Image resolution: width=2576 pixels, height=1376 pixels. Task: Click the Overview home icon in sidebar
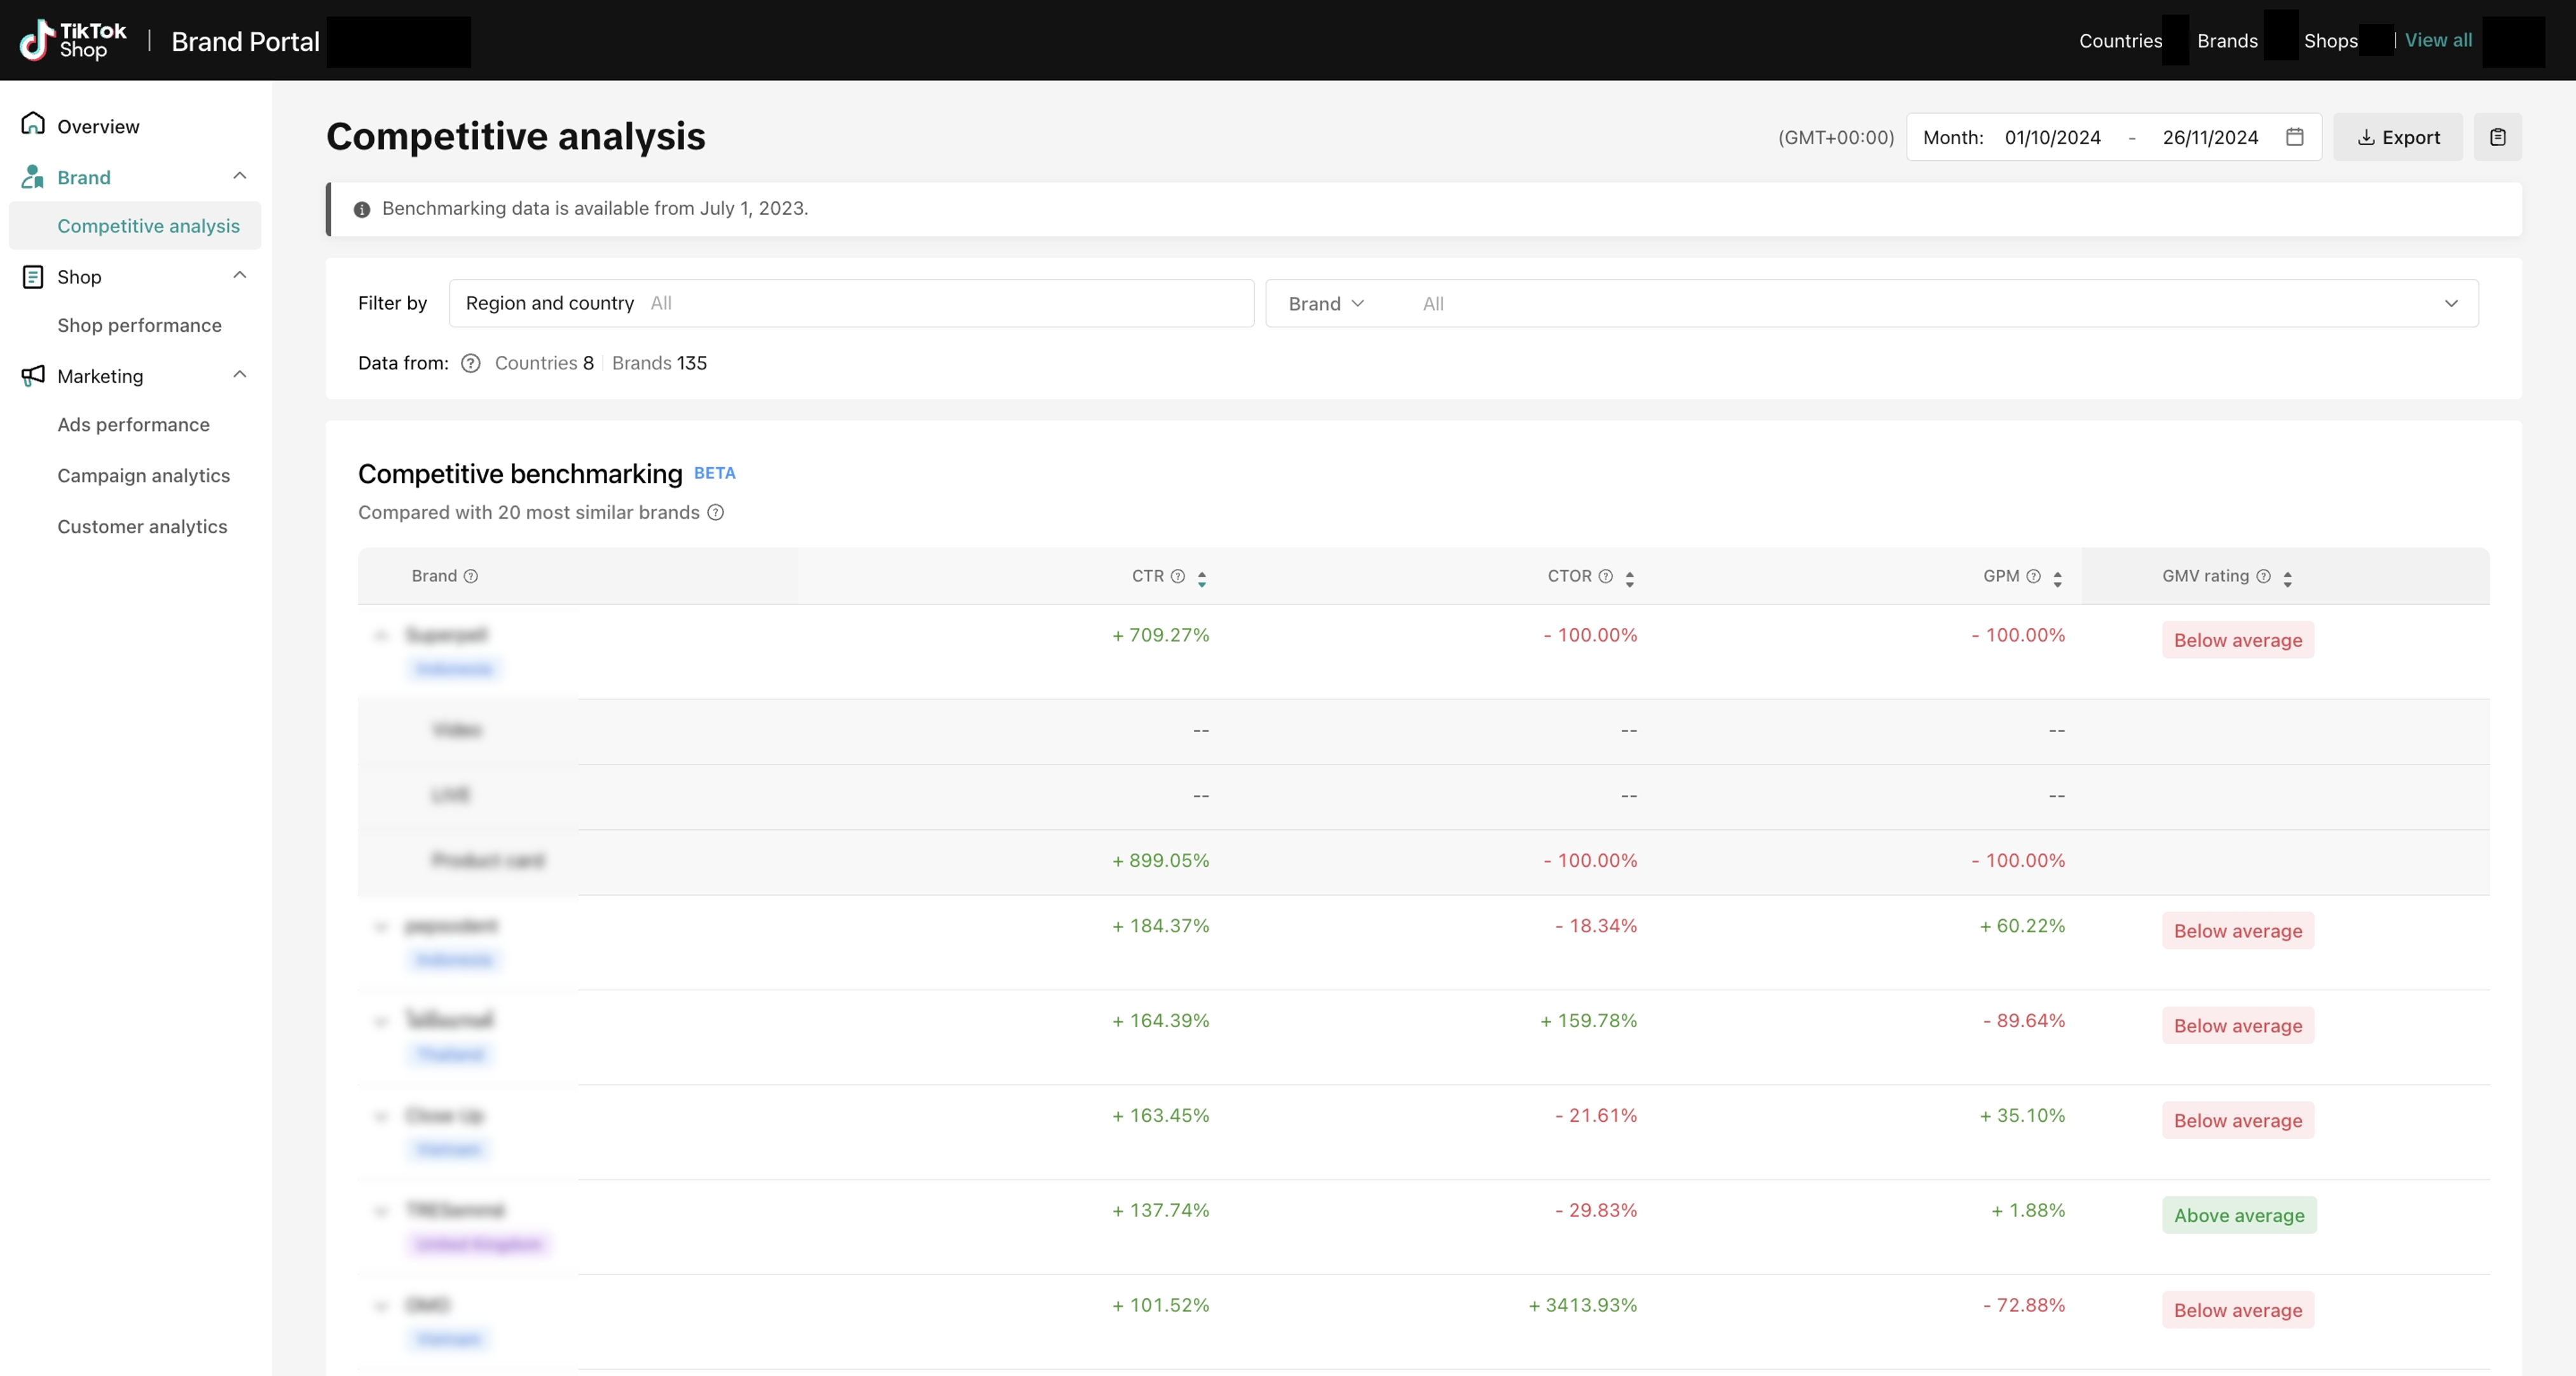click(x=33, y=124)
